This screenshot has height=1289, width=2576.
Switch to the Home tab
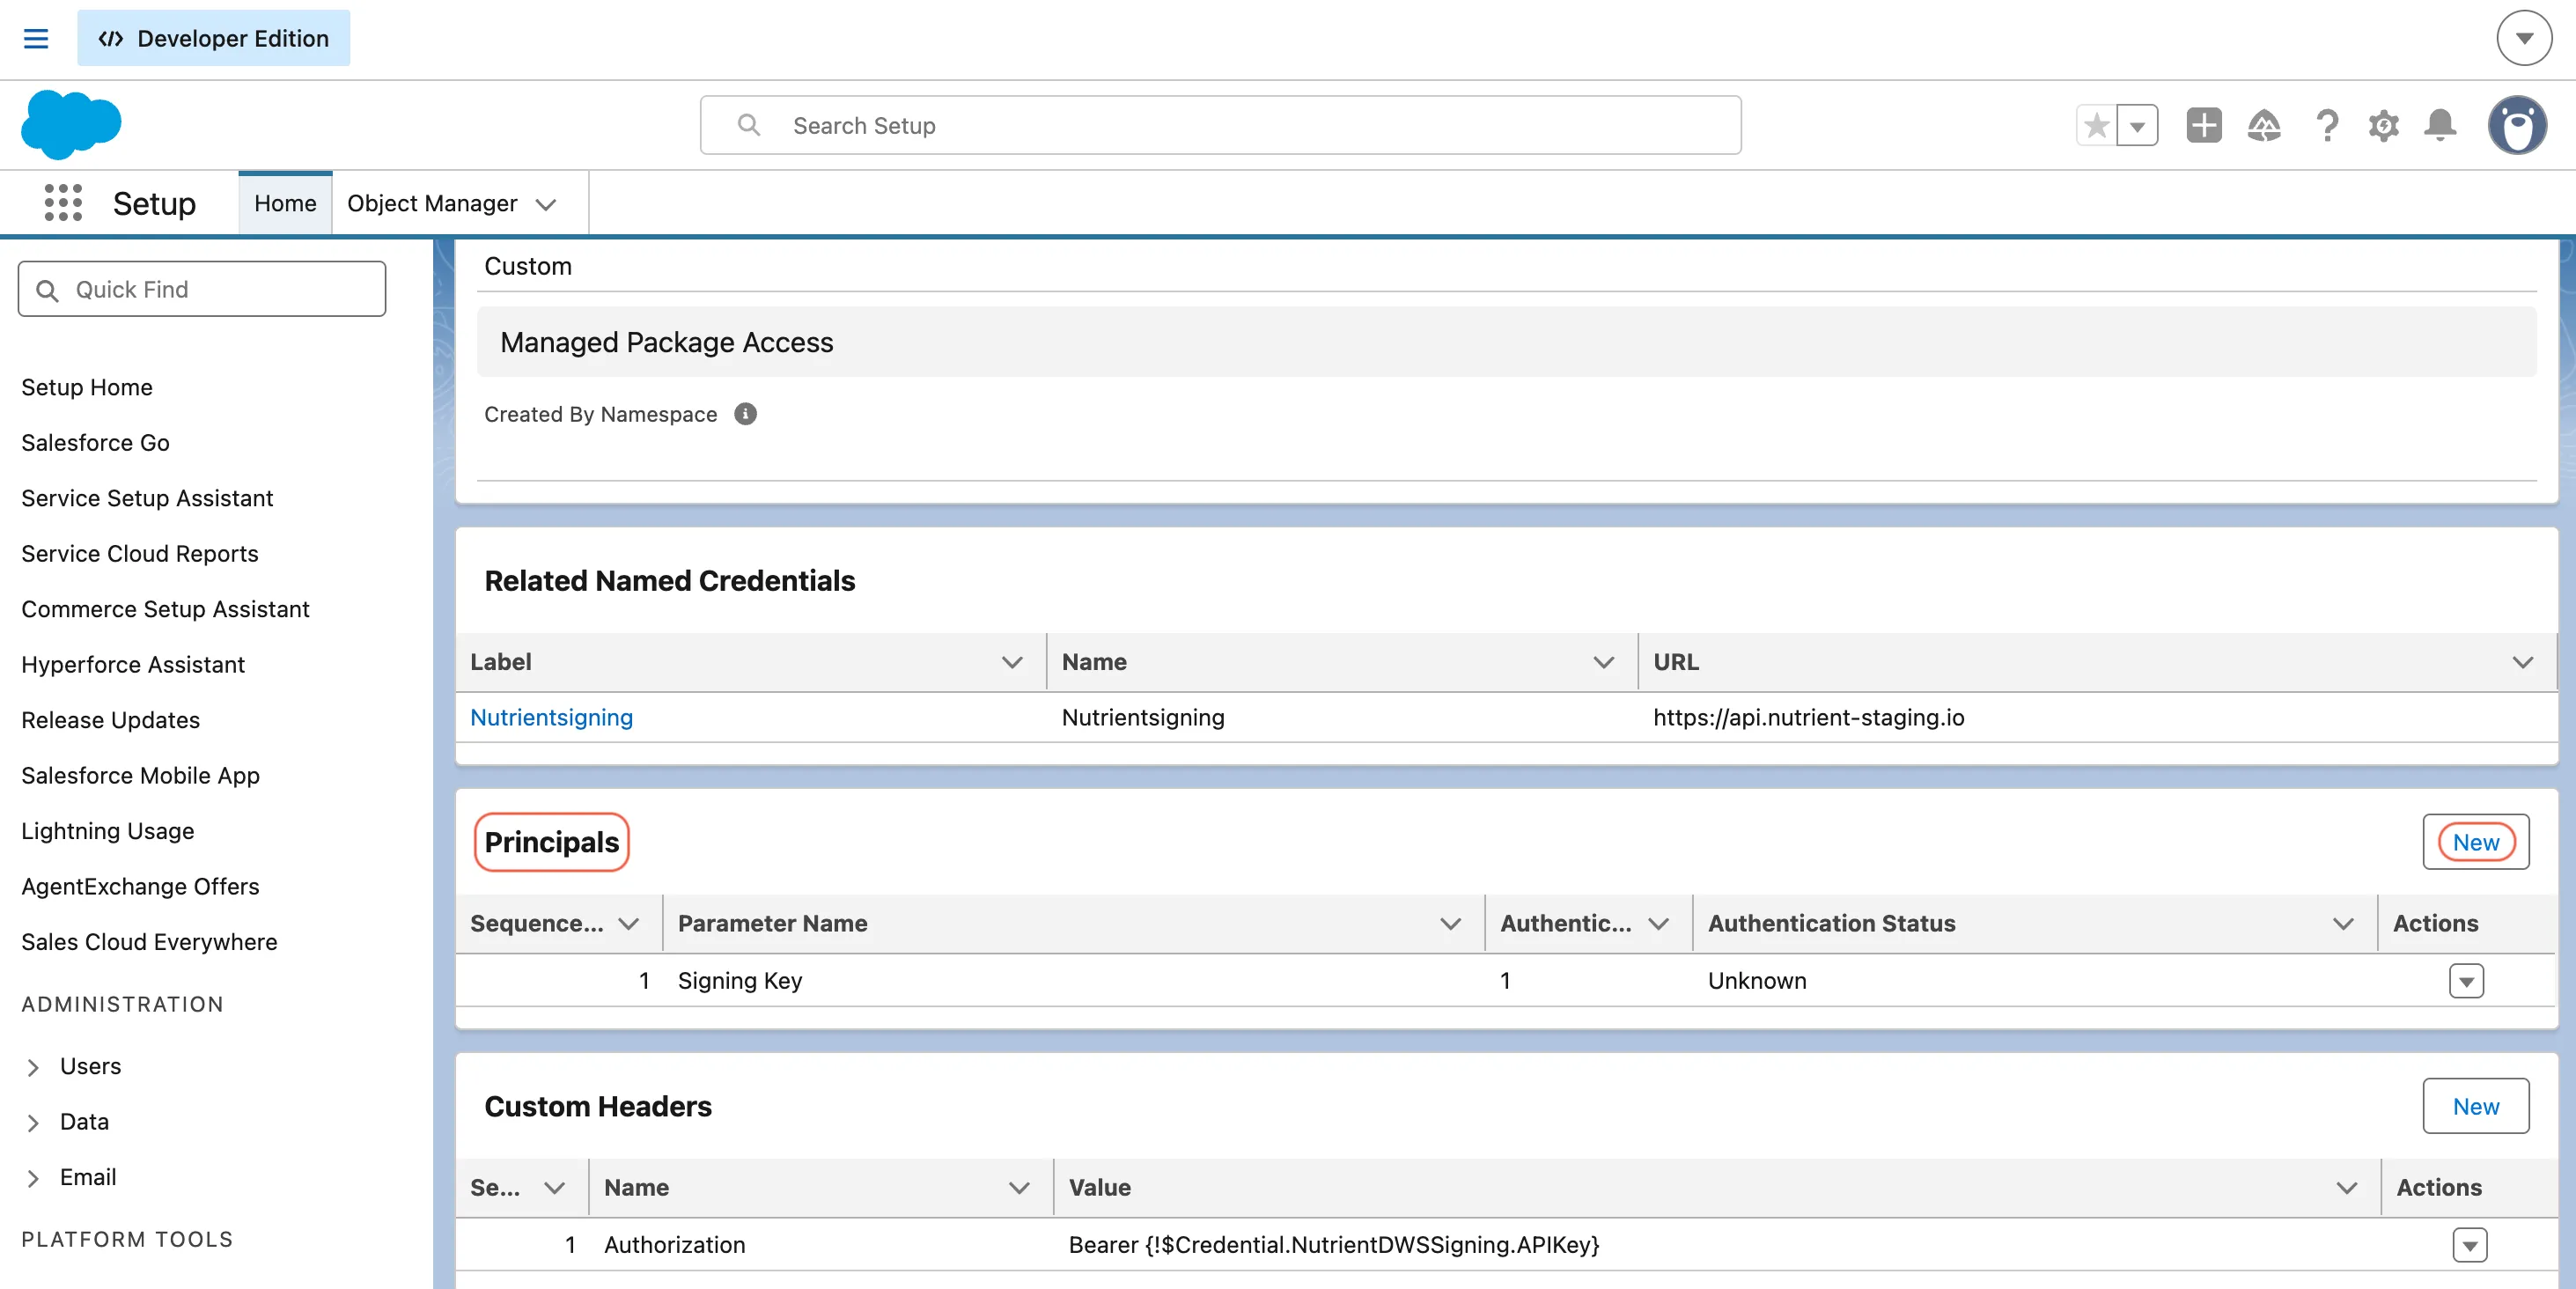tap(285, 203)
